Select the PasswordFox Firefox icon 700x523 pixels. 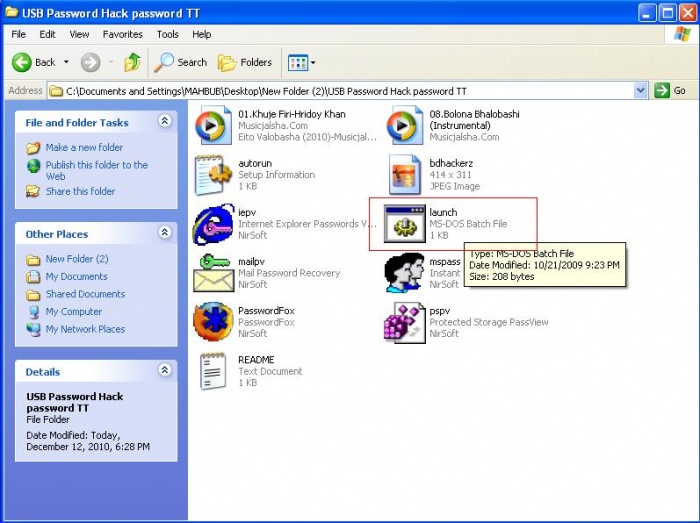(213, 322)
